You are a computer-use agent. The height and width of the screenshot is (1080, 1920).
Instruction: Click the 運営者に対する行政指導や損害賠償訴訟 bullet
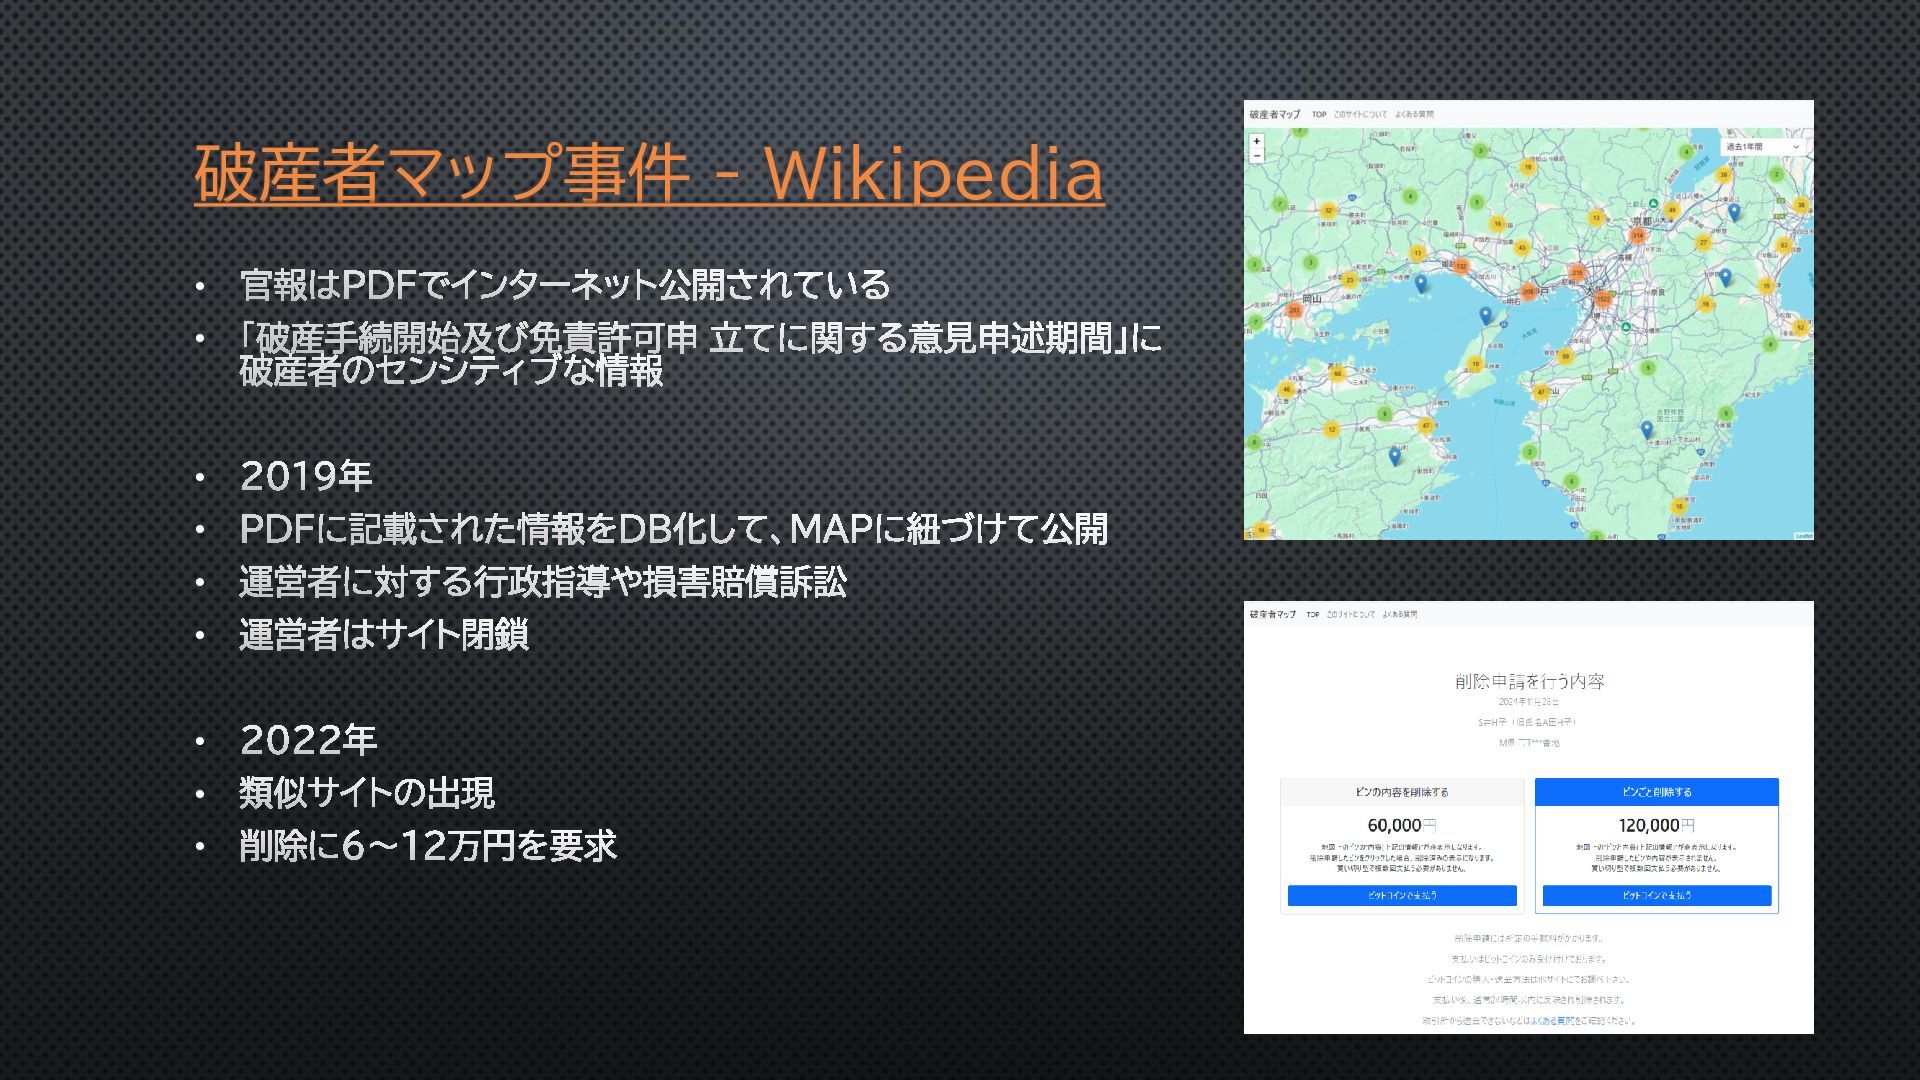click(543, 581)
